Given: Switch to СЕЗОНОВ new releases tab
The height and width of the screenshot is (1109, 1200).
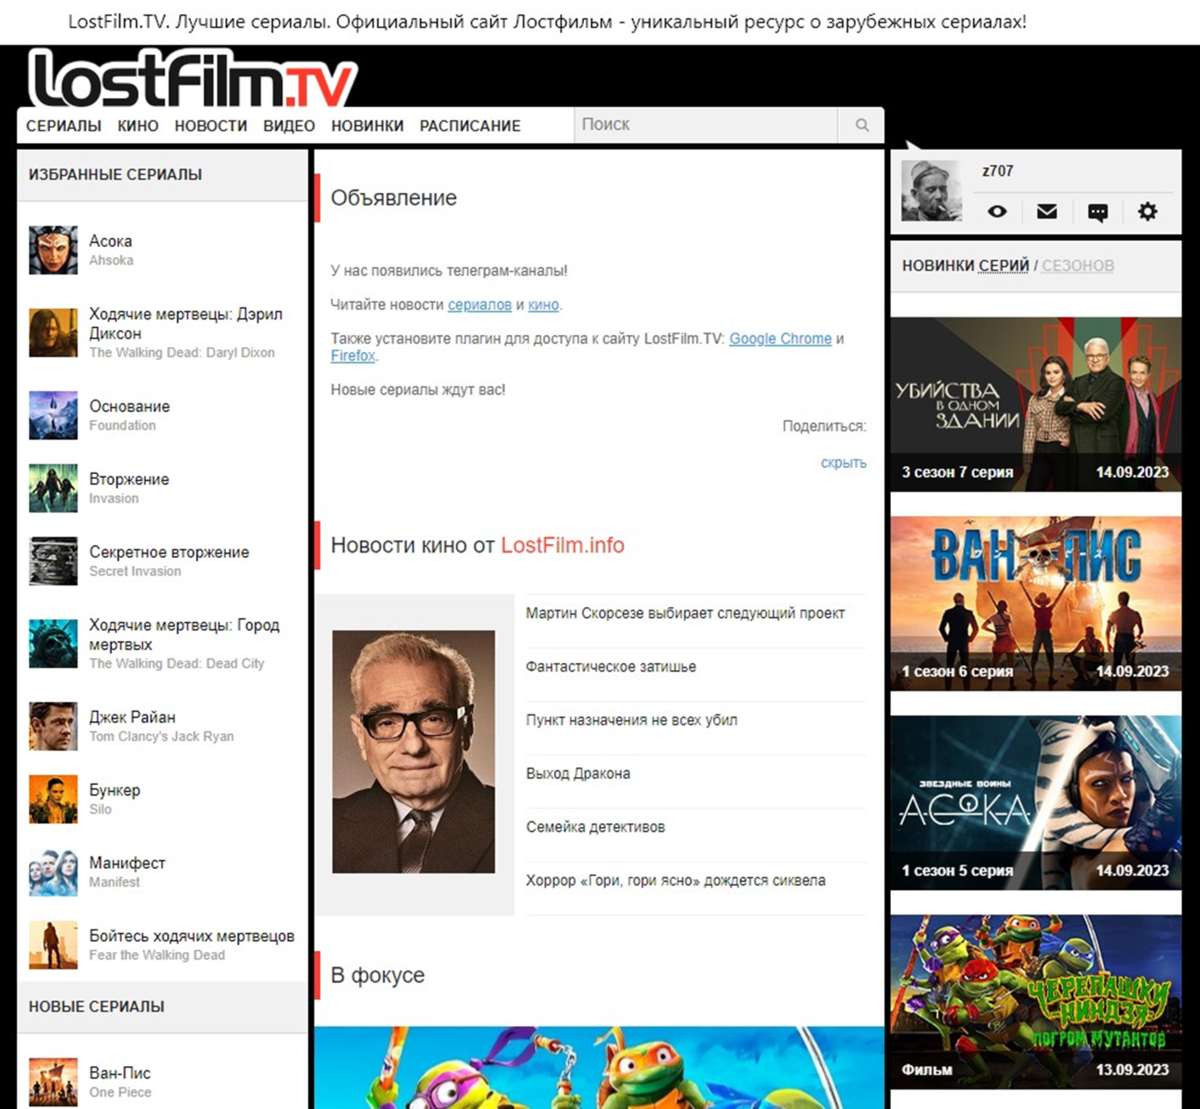Looking at the screenshot, I should (x=1078, y=266).
